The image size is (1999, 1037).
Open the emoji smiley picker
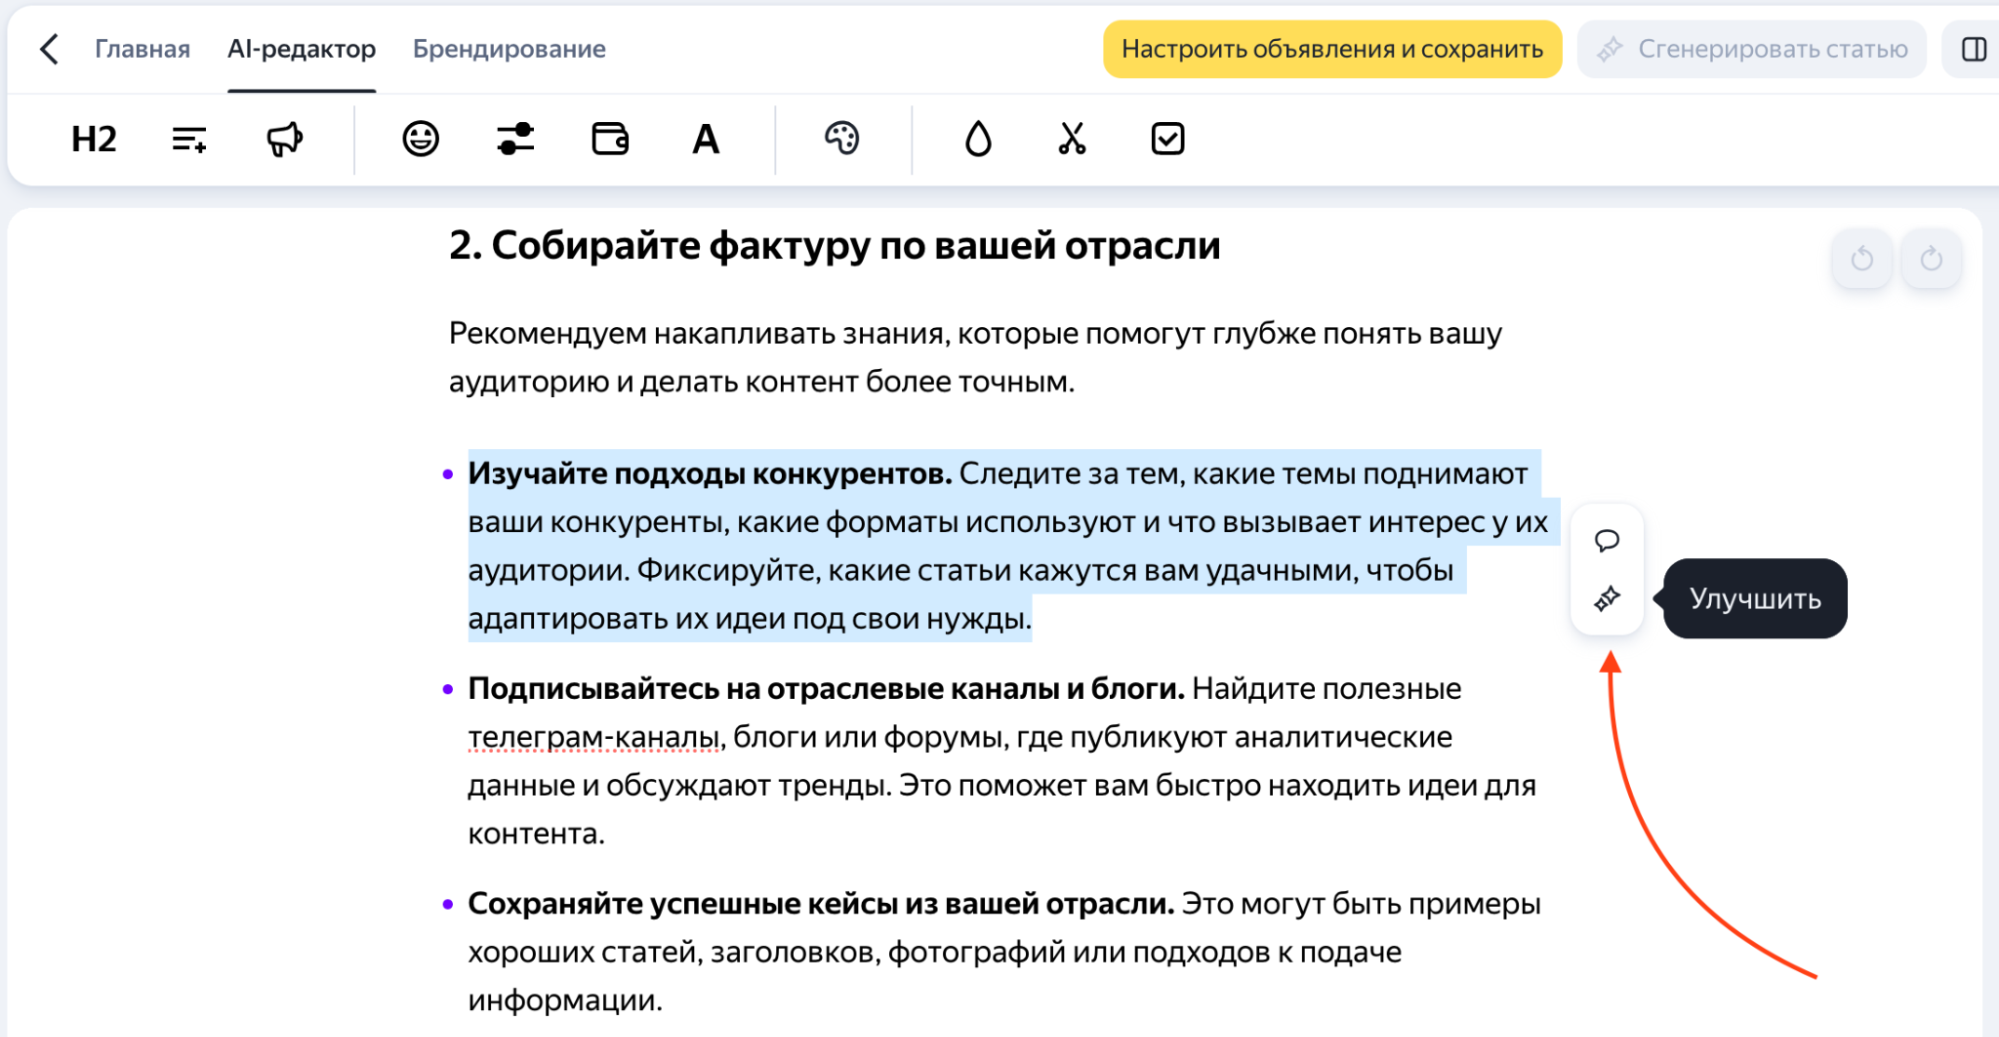421,139
